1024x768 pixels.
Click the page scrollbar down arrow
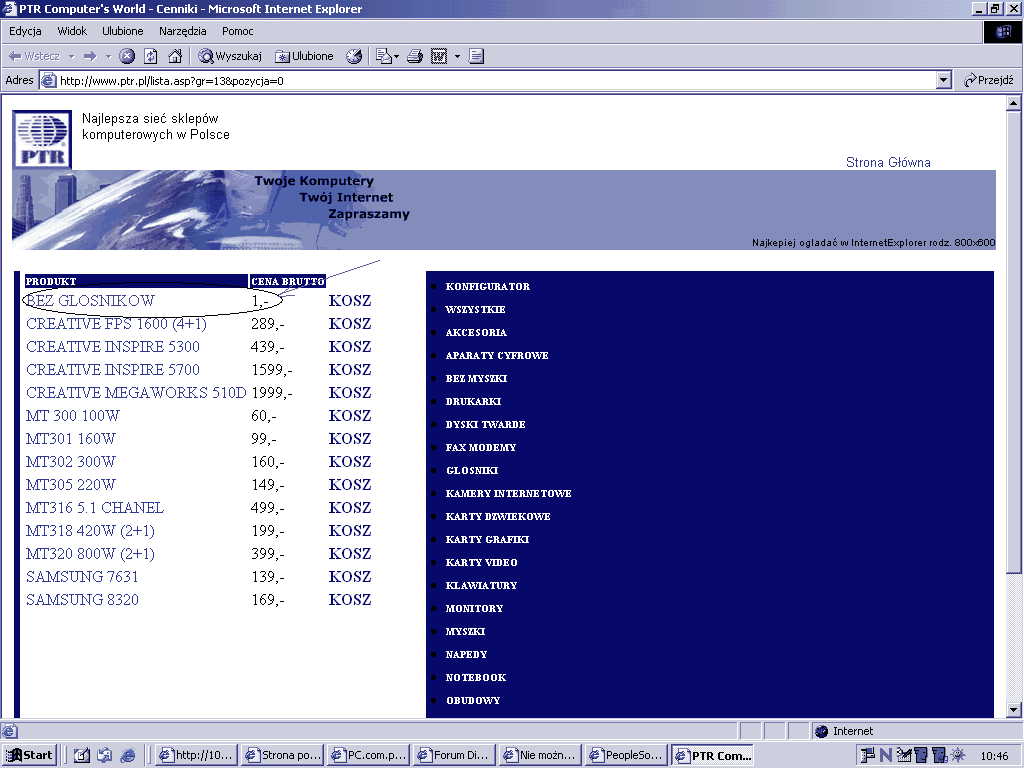point(1013,710)
